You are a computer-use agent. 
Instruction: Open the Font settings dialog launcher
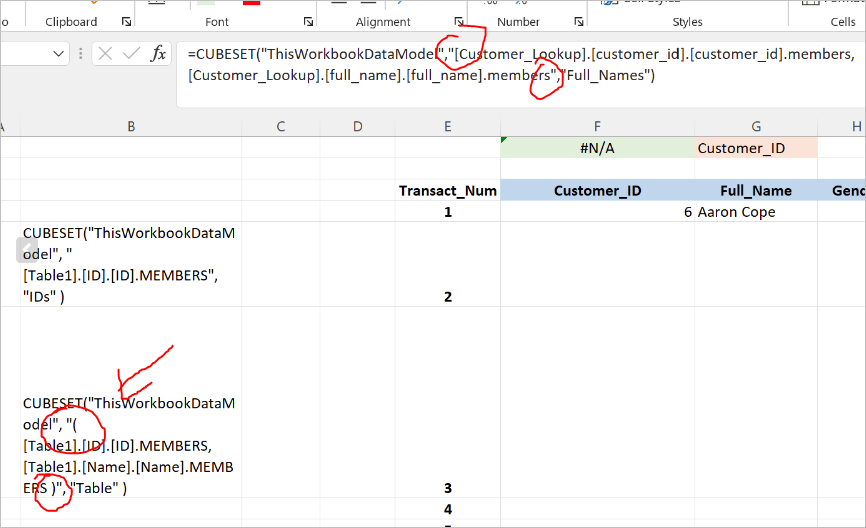(308, 22)
